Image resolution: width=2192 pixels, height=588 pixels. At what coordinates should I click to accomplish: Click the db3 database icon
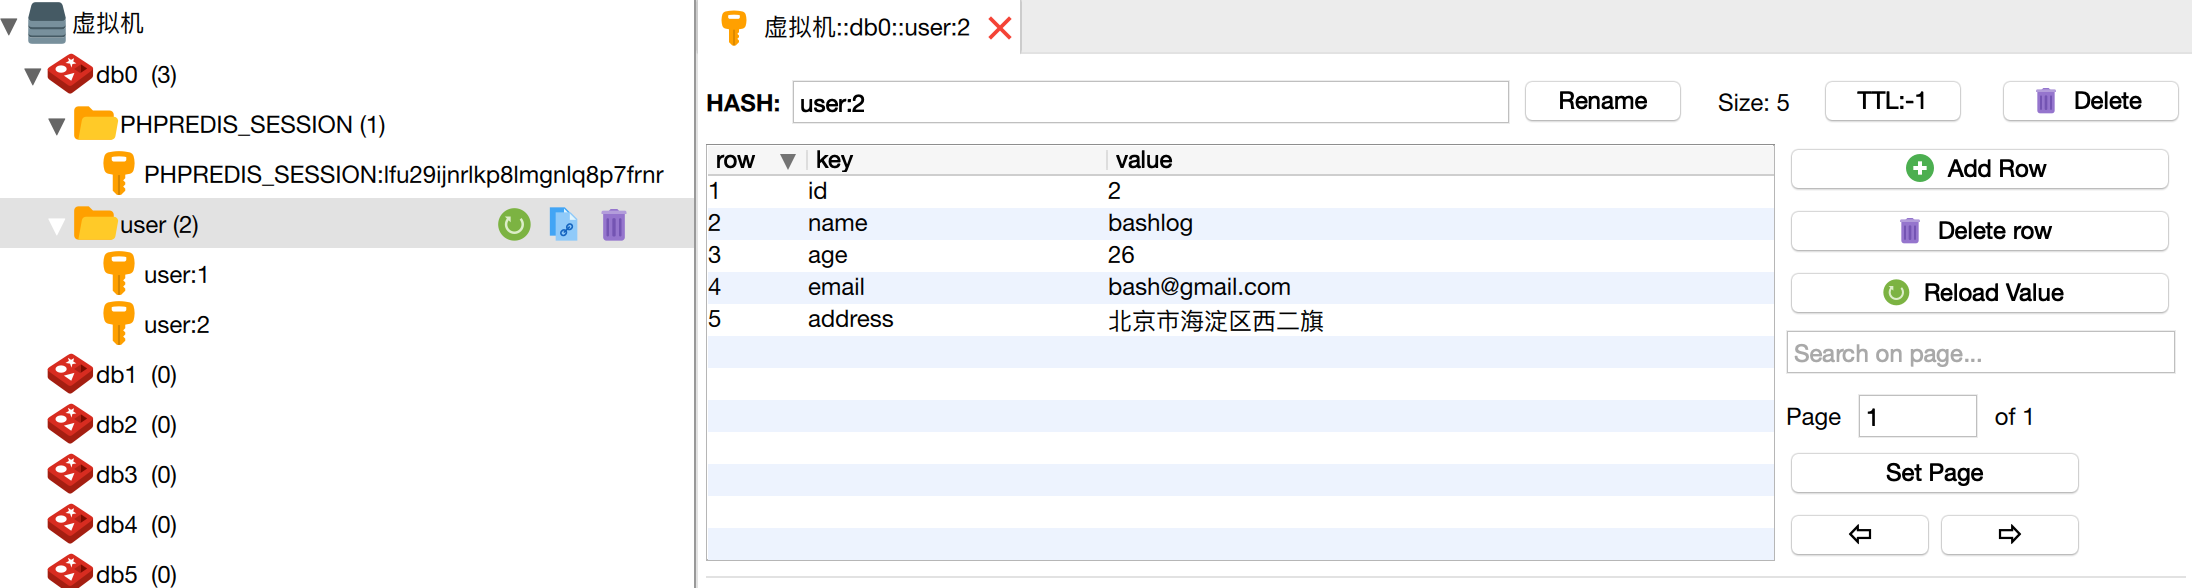click(x=70, y=475)
